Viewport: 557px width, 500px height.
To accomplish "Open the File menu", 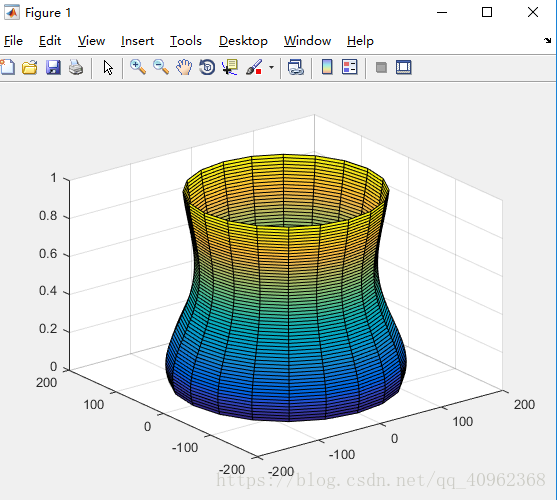I will point(13,41).
